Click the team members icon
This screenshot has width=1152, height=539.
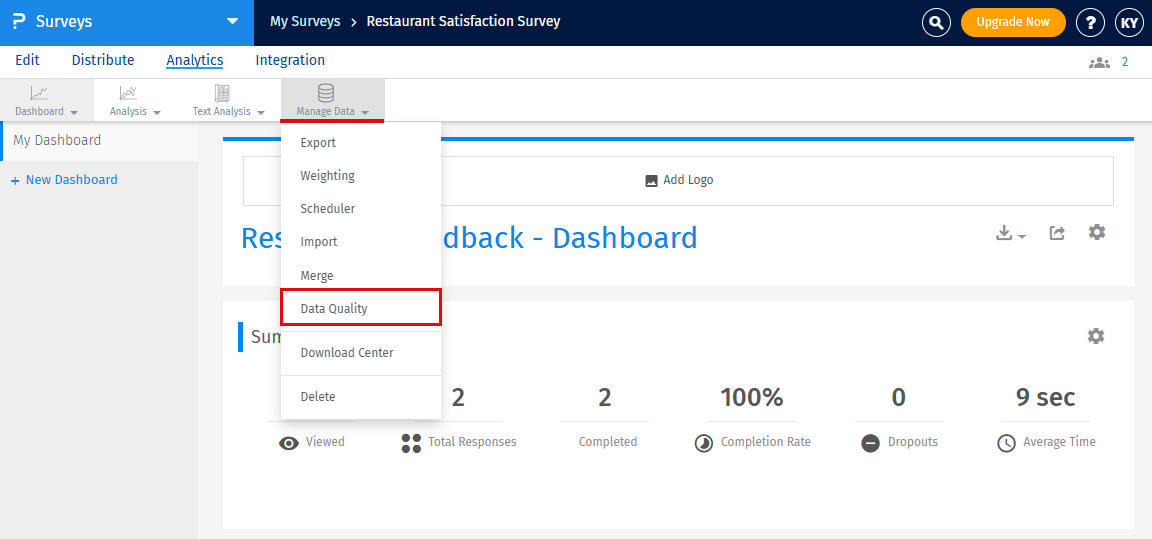tap(1099, 62)
